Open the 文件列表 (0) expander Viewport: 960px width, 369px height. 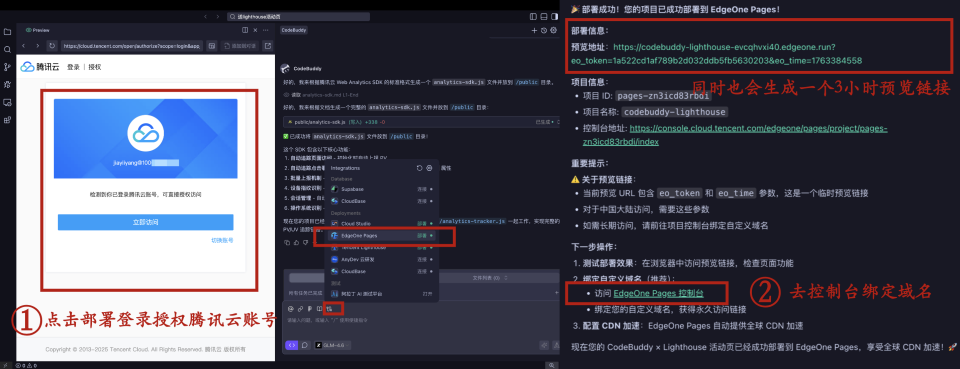click(489, 278)
